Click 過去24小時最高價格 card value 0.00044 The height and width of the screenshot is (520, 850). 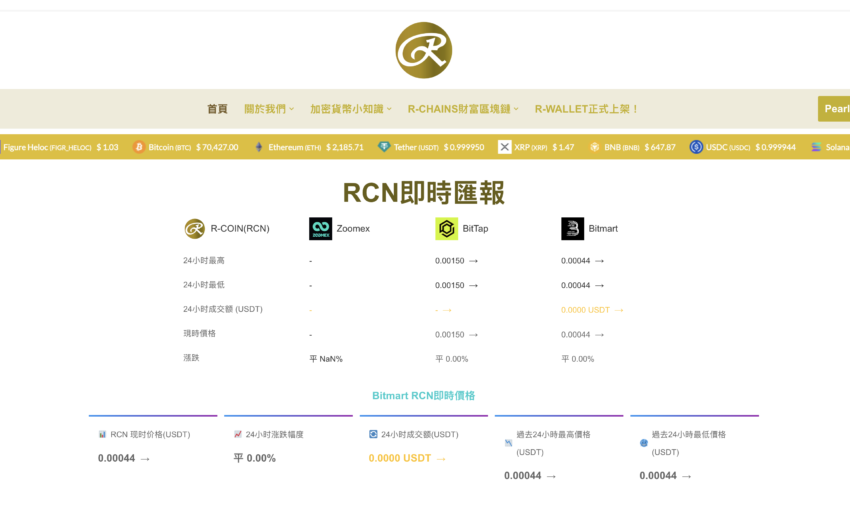coord(523,476)
